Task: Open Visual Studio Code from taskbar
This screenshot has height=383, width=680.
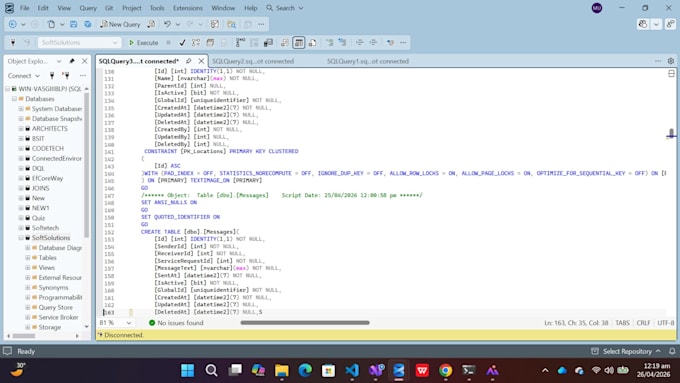Action: point(352,370)
